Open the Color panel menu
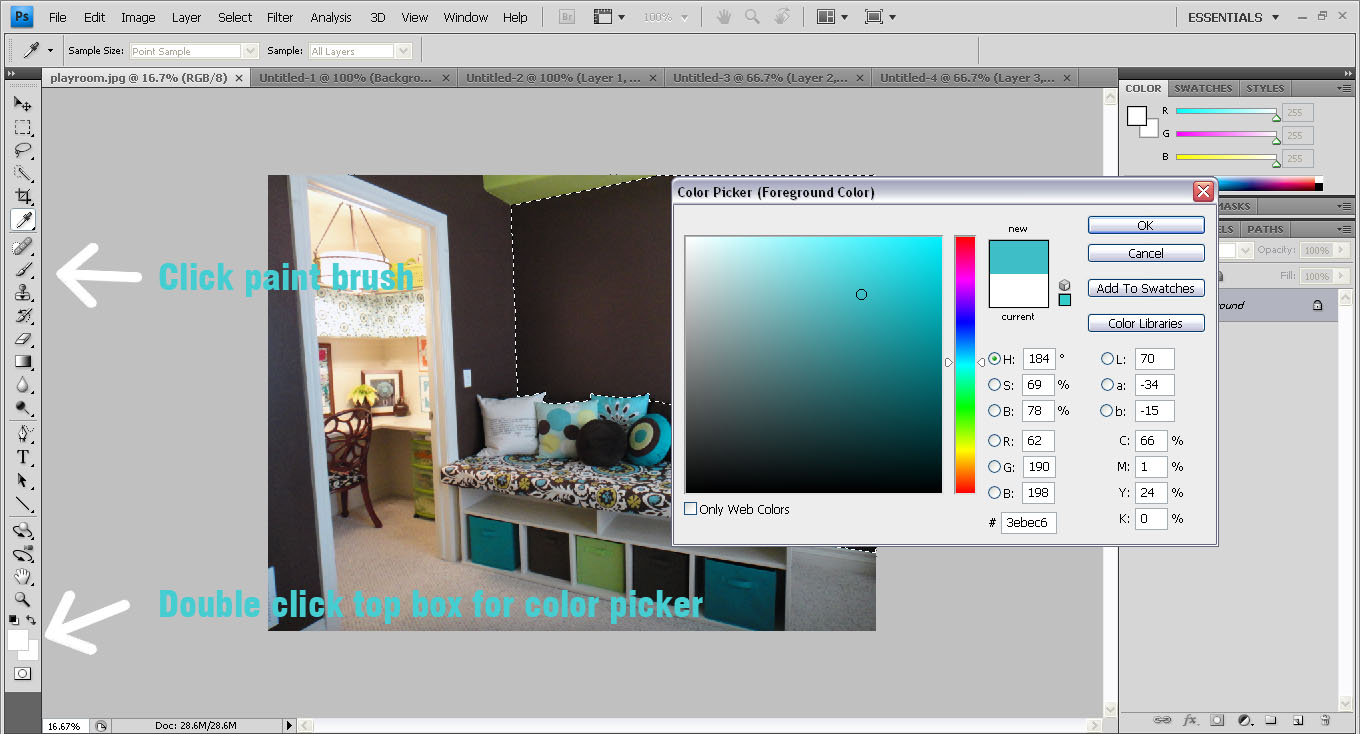 point(1345,88)
